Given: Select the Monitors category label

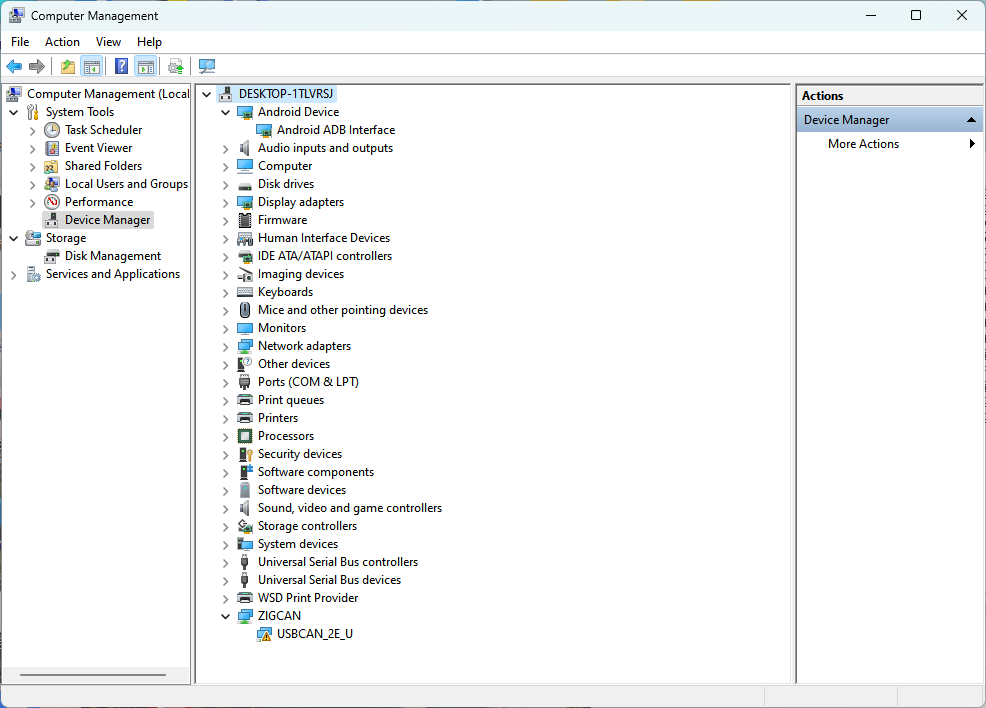Looking at the screenshot, I should [x=282, y=328].
